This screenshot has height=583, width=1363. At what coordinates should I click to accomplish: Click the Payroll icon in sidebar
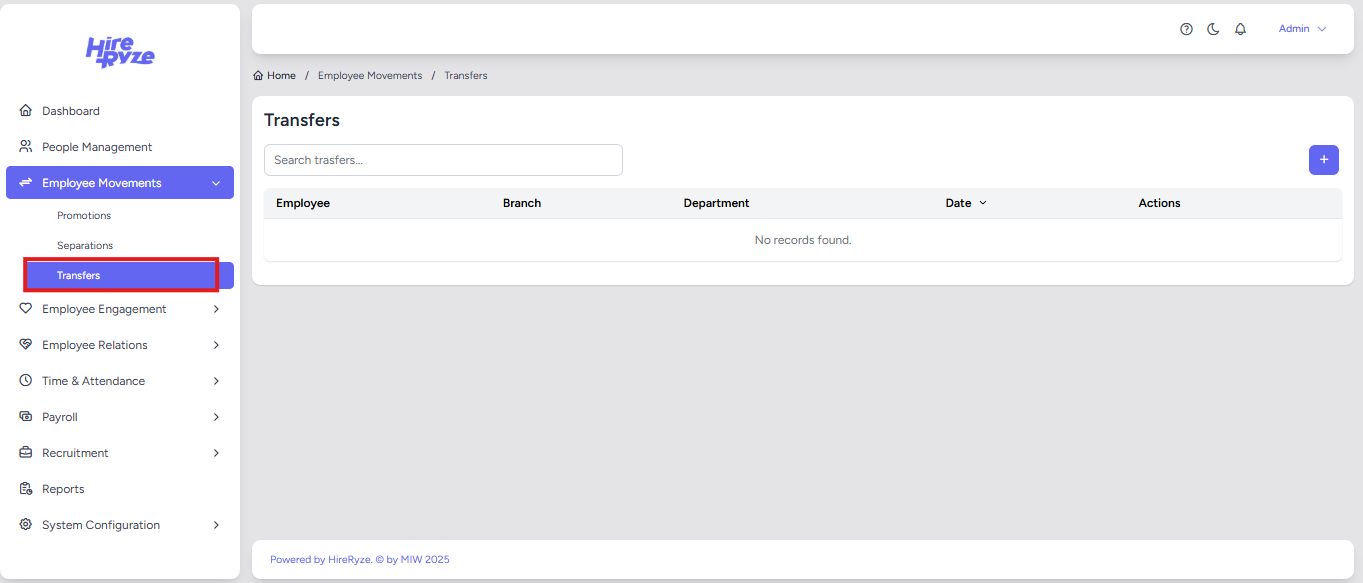coord(26,417)
